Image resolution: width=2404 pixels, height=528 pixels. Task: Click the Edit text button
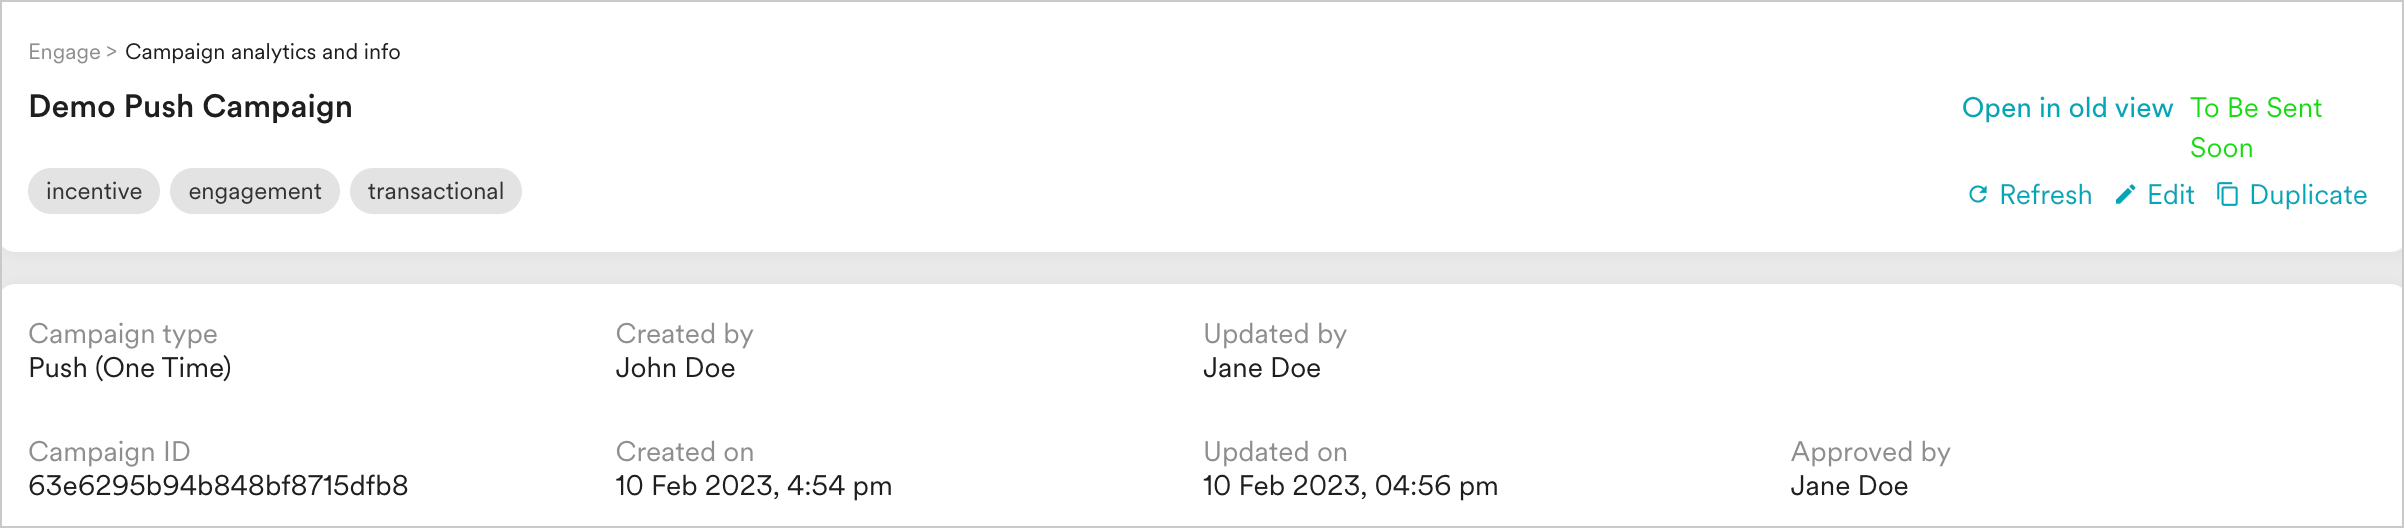pyautogui.click(x=2170, y=195)
